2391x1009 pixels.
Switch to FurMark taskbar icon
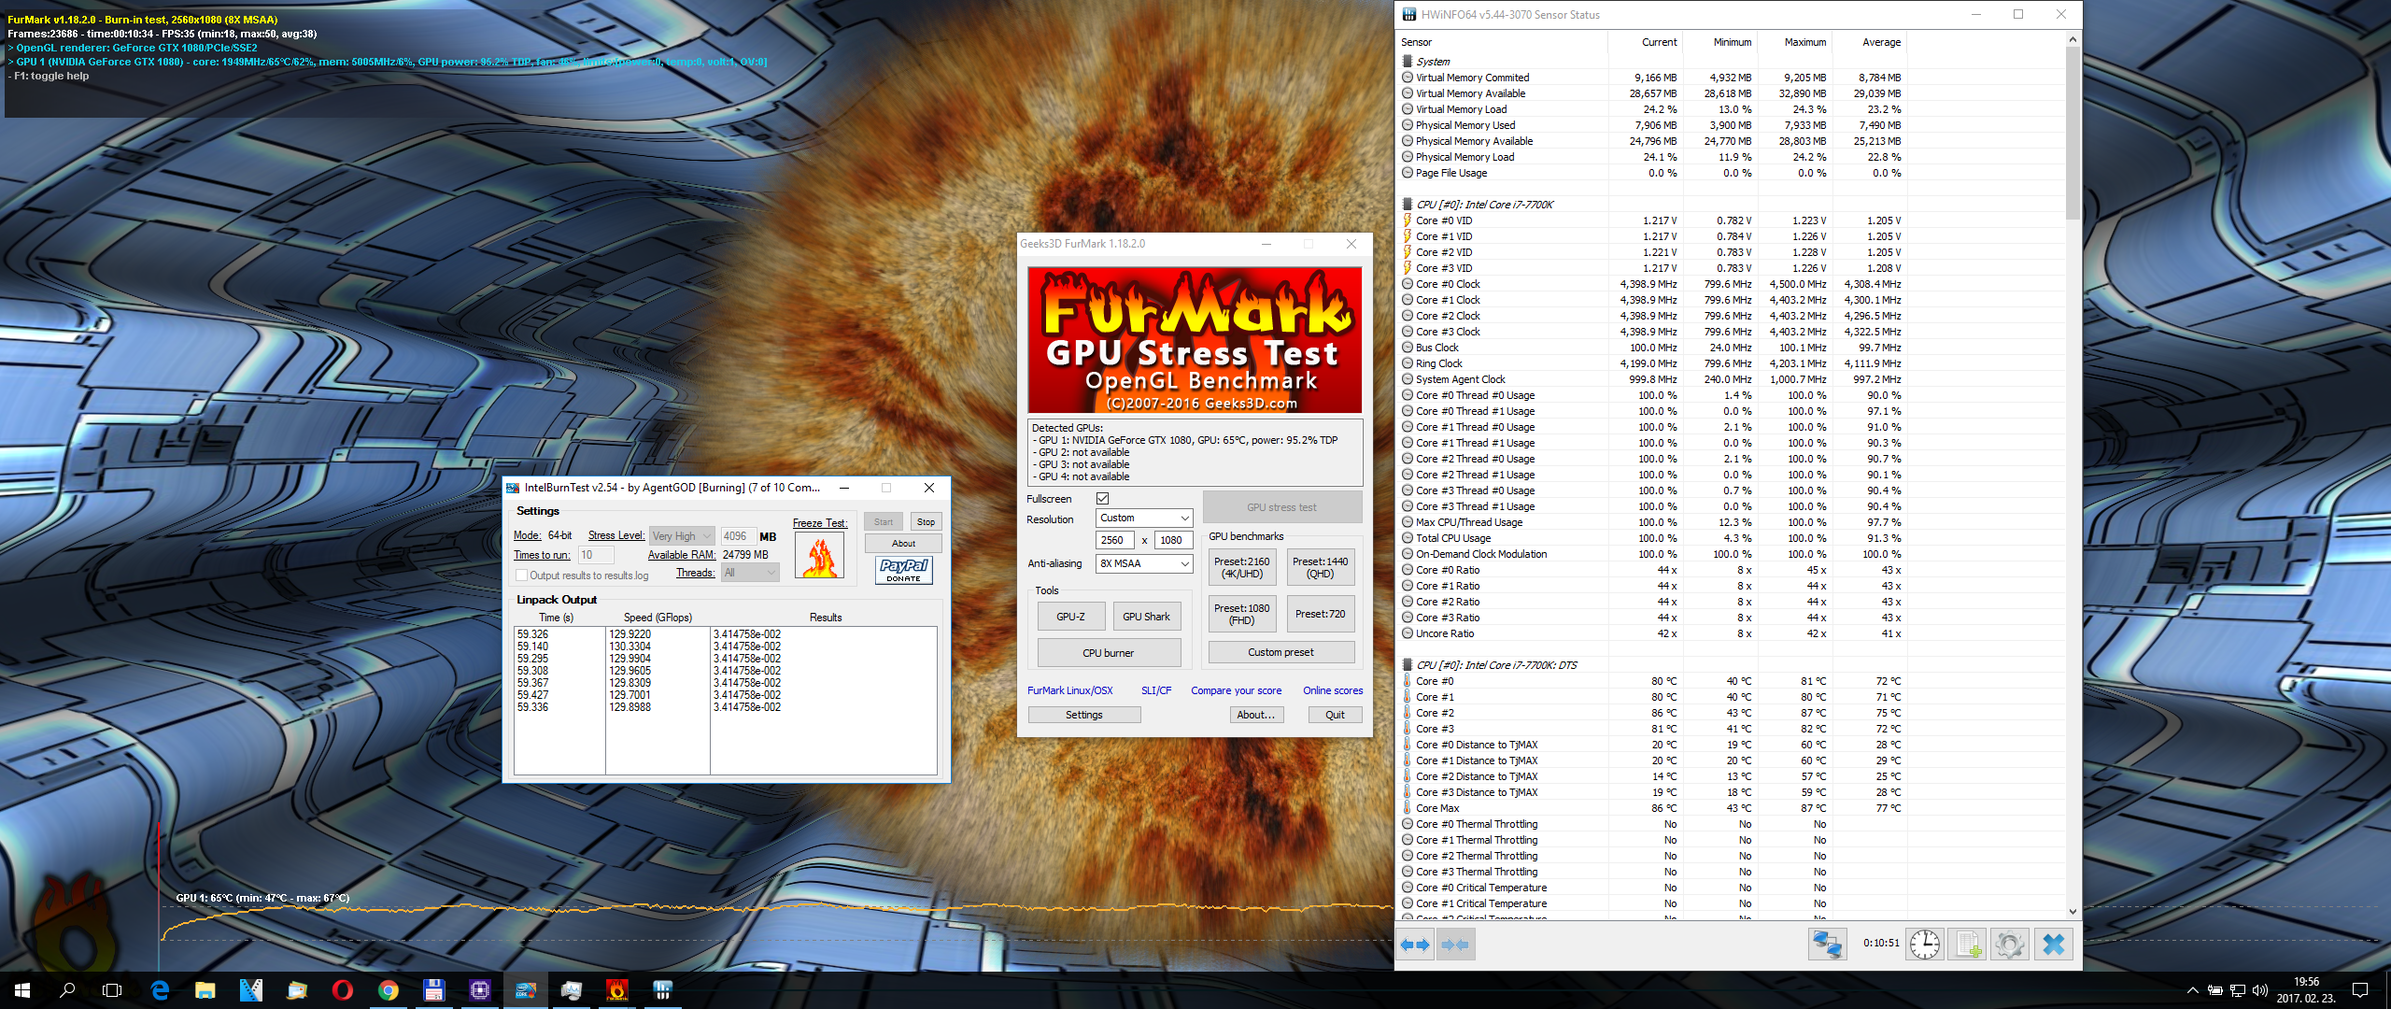[617, 990]
